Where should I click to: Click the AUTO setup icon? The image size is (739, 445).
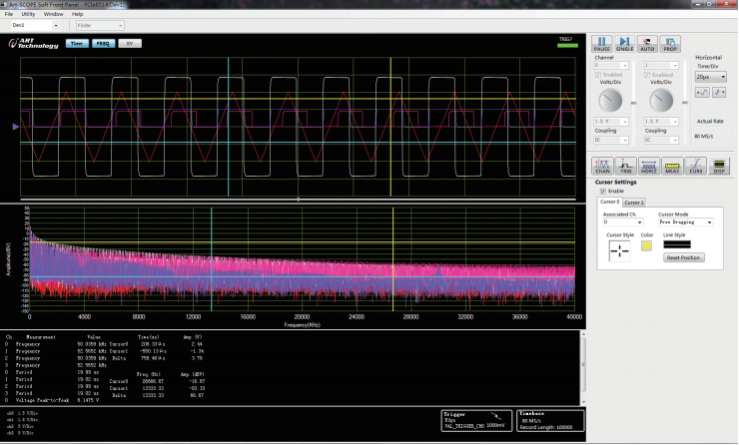(648, 43)
